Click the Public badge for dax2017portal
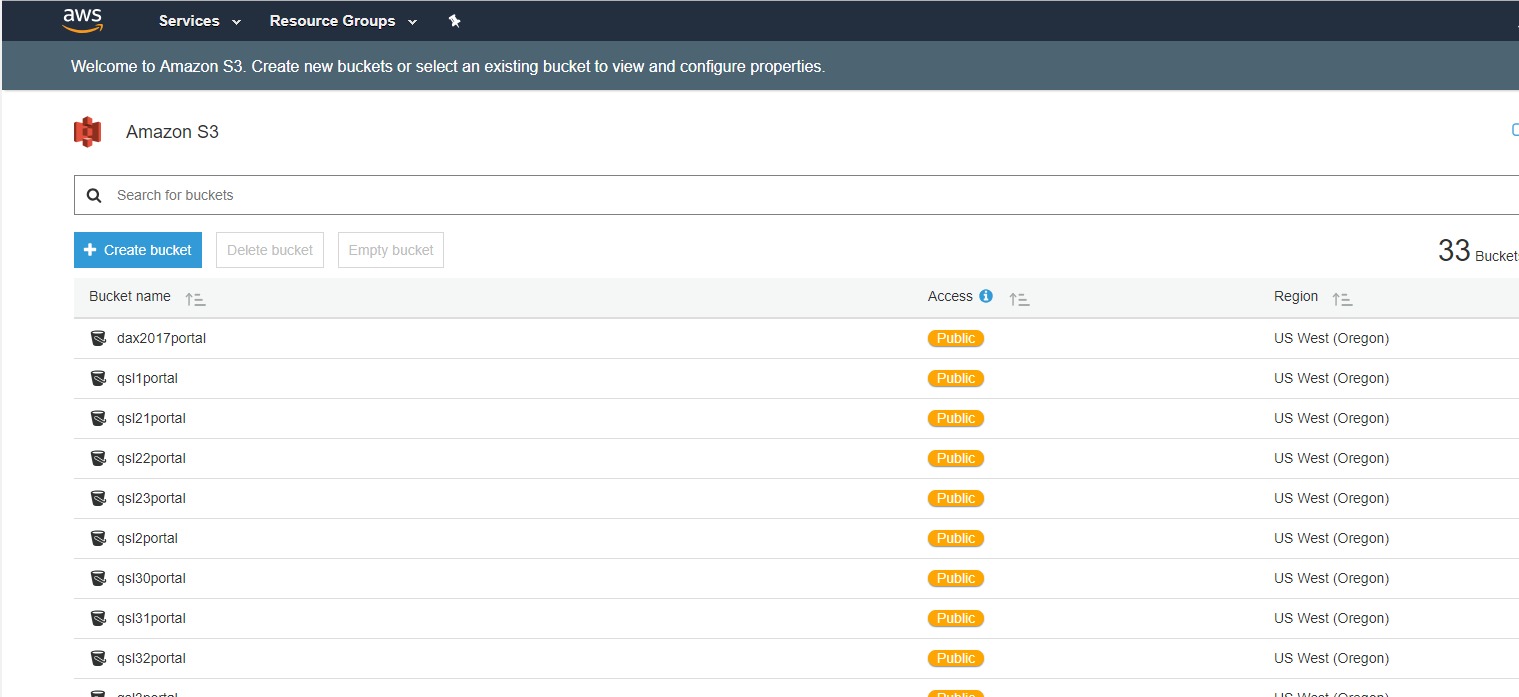1519x697 pixels. [956, 338]
